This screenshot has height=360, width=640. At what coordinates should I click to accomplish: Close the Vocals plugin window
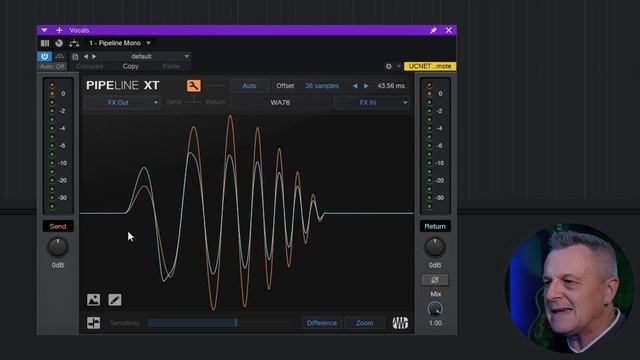pos(449,30)
